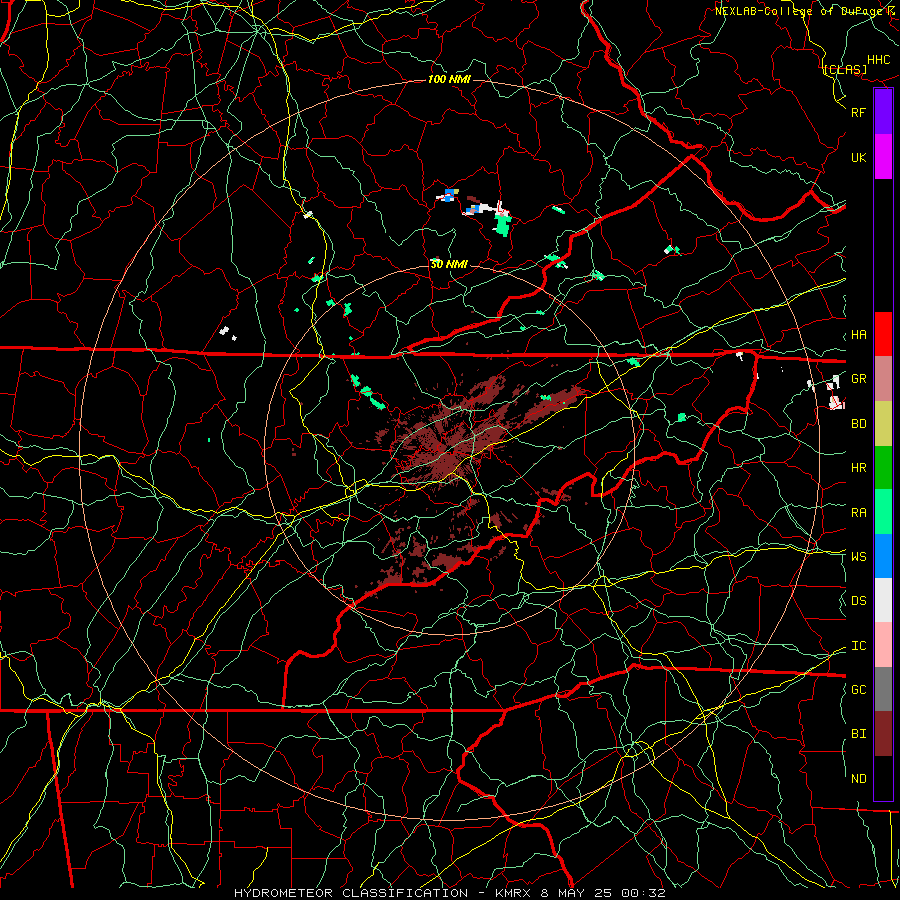Select the IC light pink legend swatch
The image size is (900, 900).
883,645
